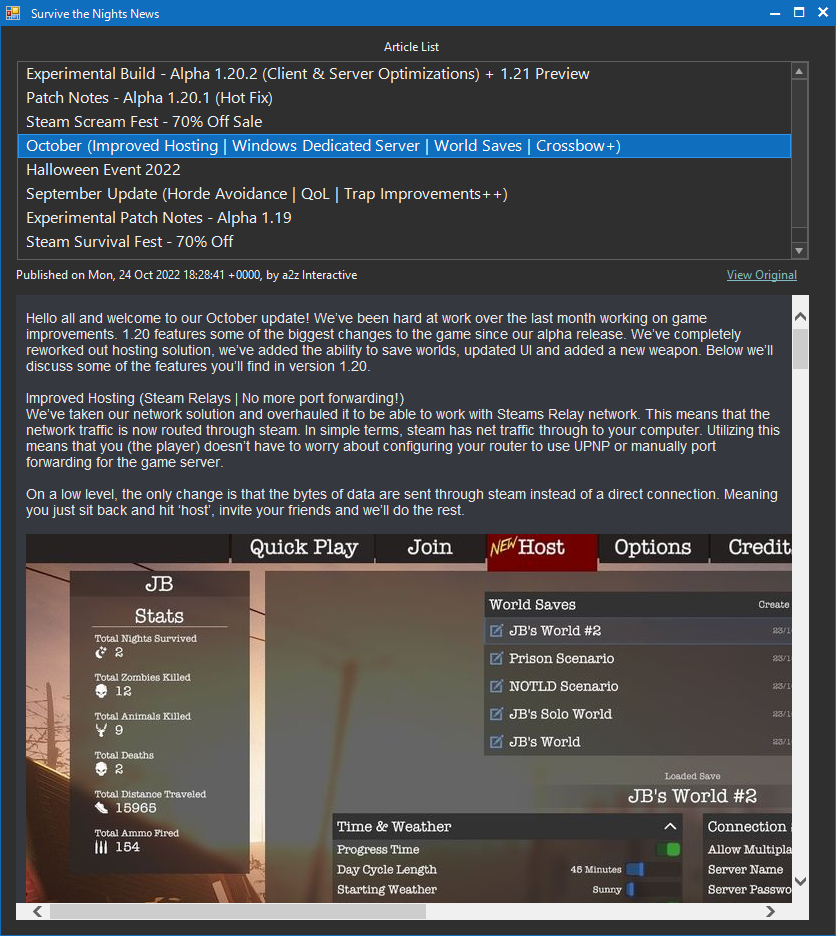Viewport: 836px width, 936px height.
Task: Click the right arrow on the horizontal scrollbar
Action: point(770,912)
